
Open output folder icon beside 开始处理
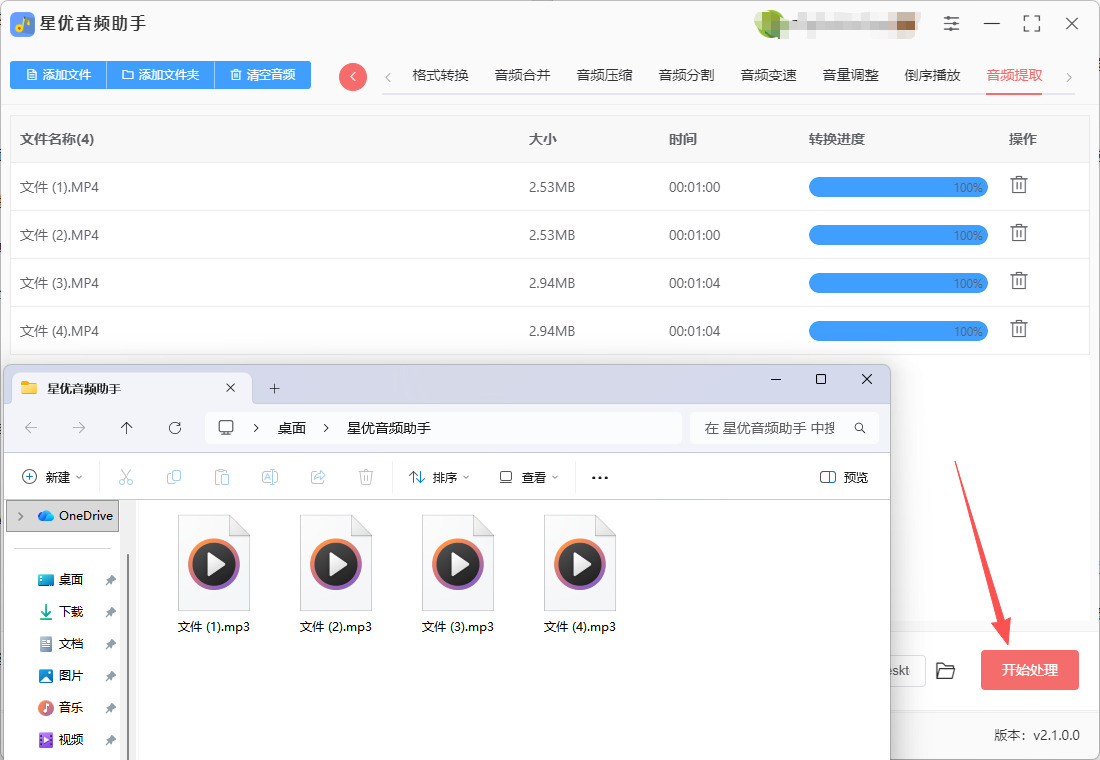[945, 670]
